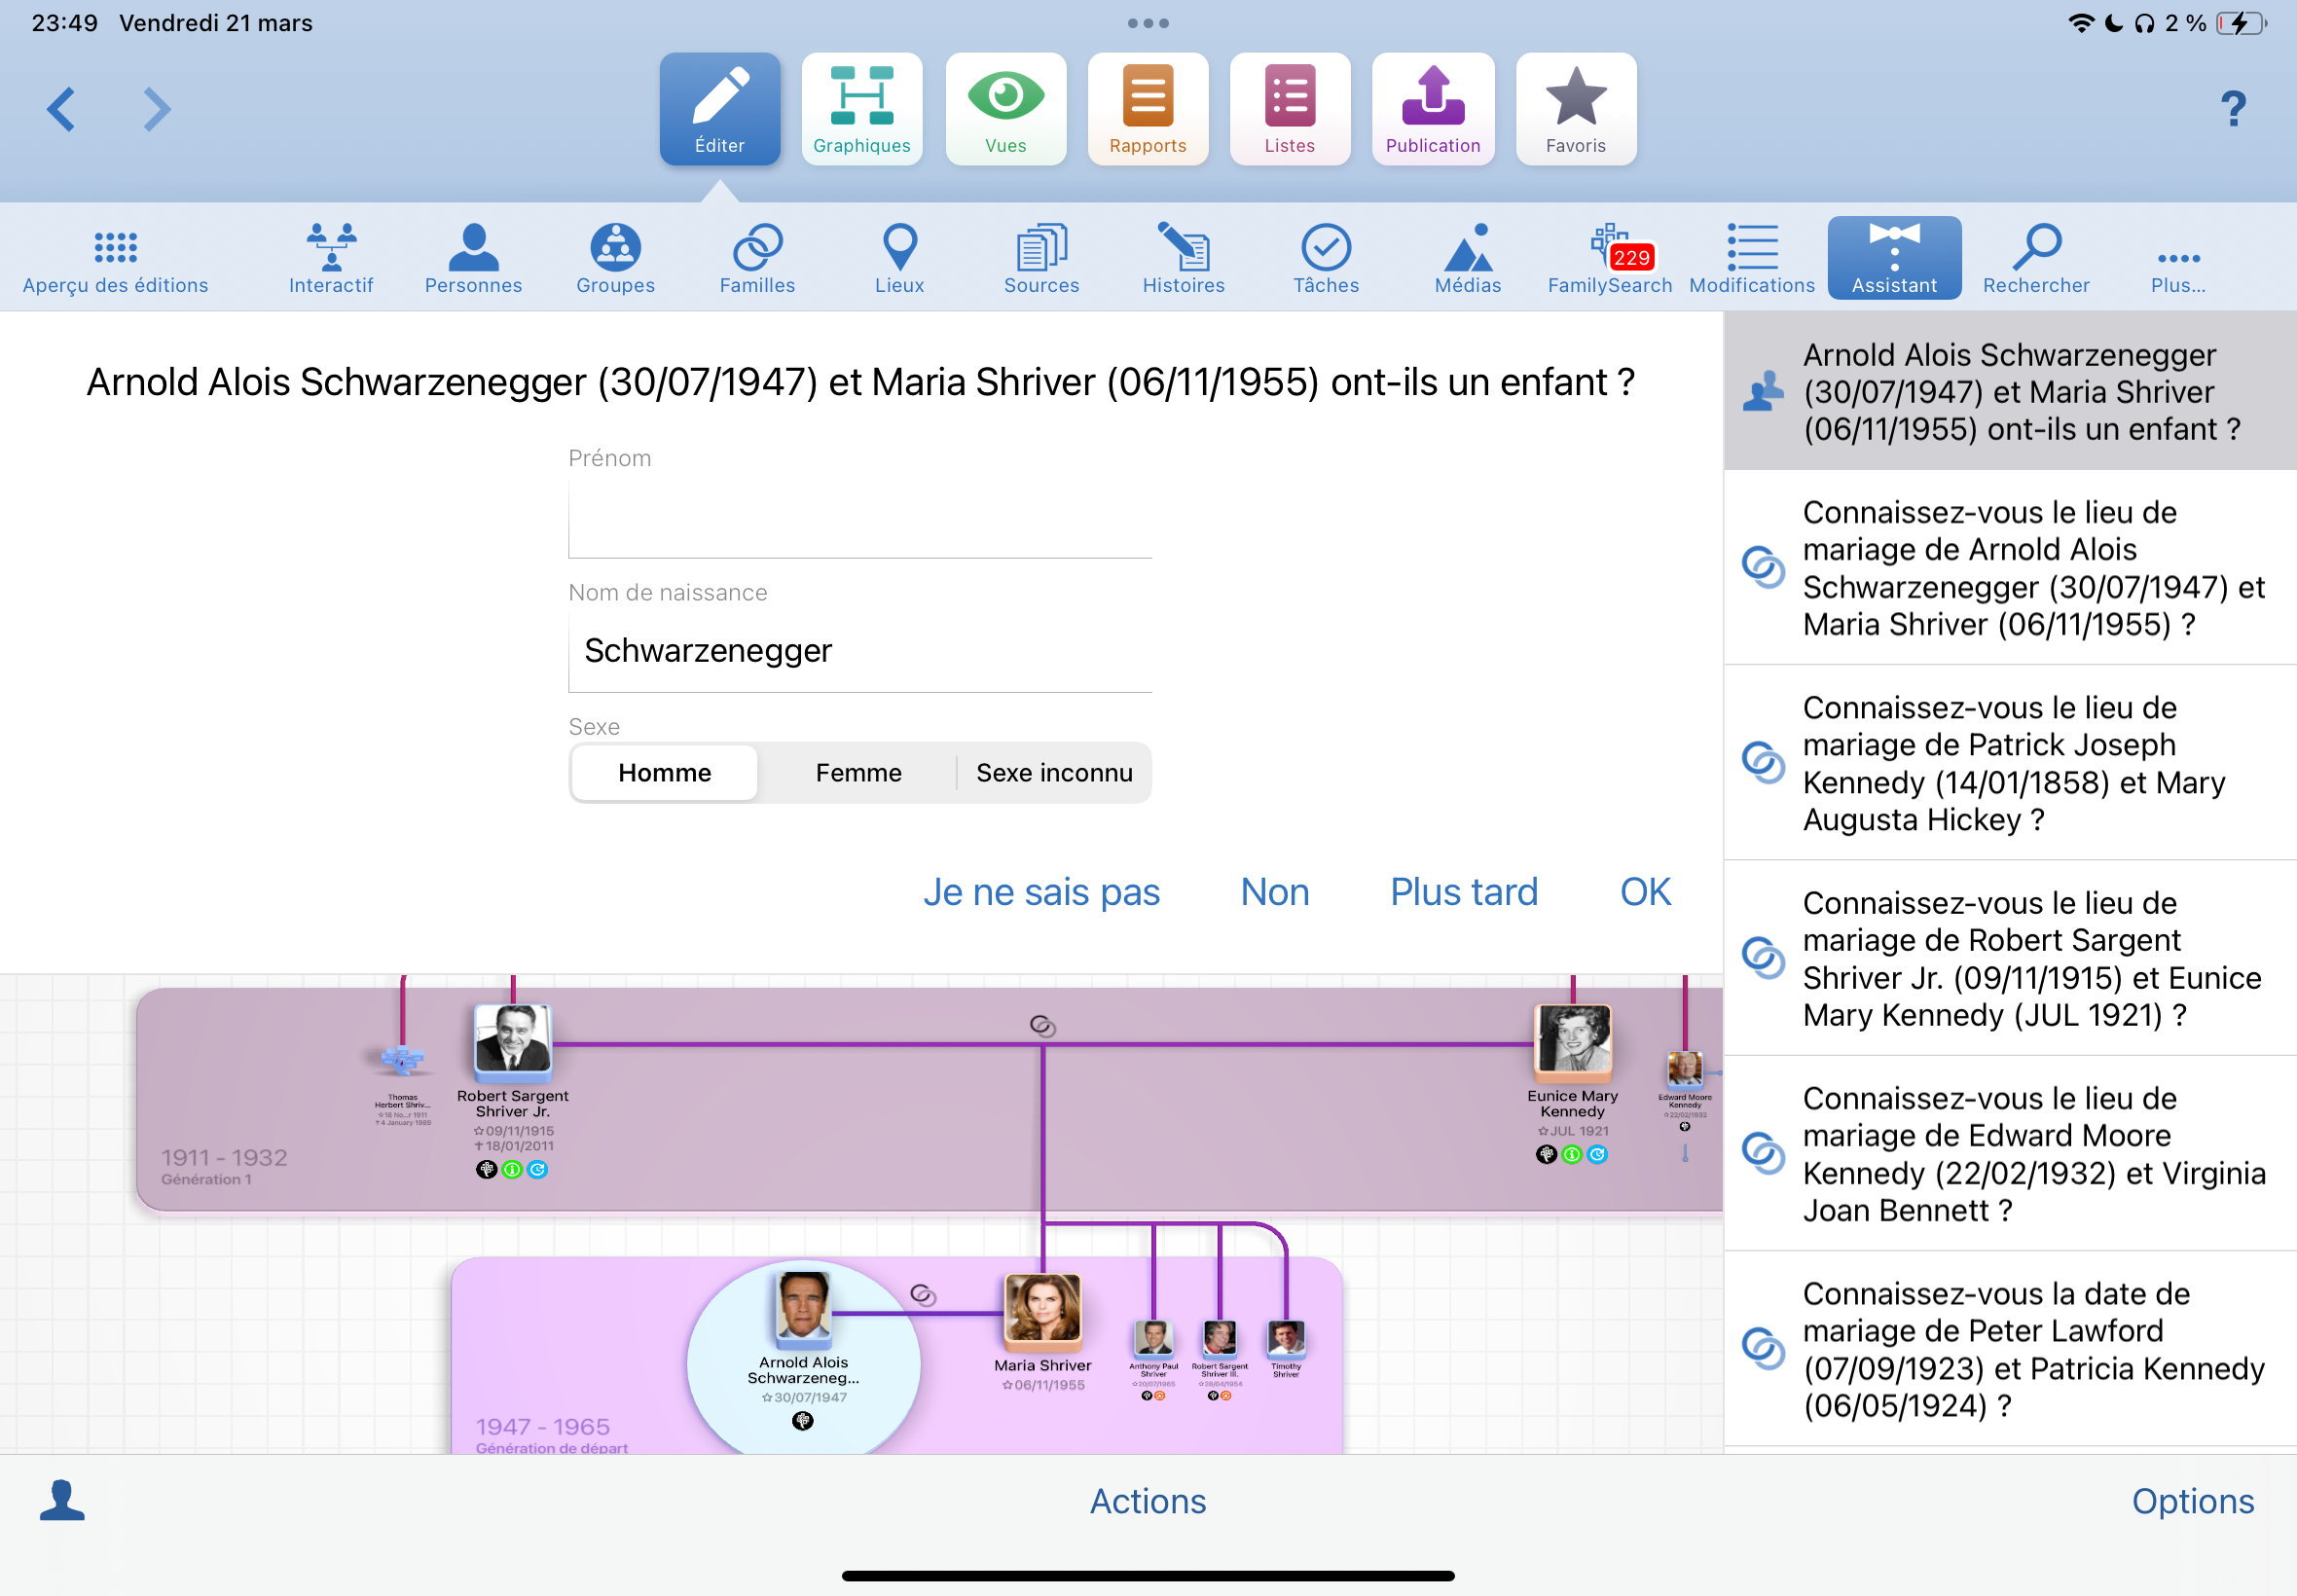Image resolution: width=2297 pixels, height=1596 pixels.
Task: Select Eunice Mary Kennedy portrait
Action: pos(1573,1042)
